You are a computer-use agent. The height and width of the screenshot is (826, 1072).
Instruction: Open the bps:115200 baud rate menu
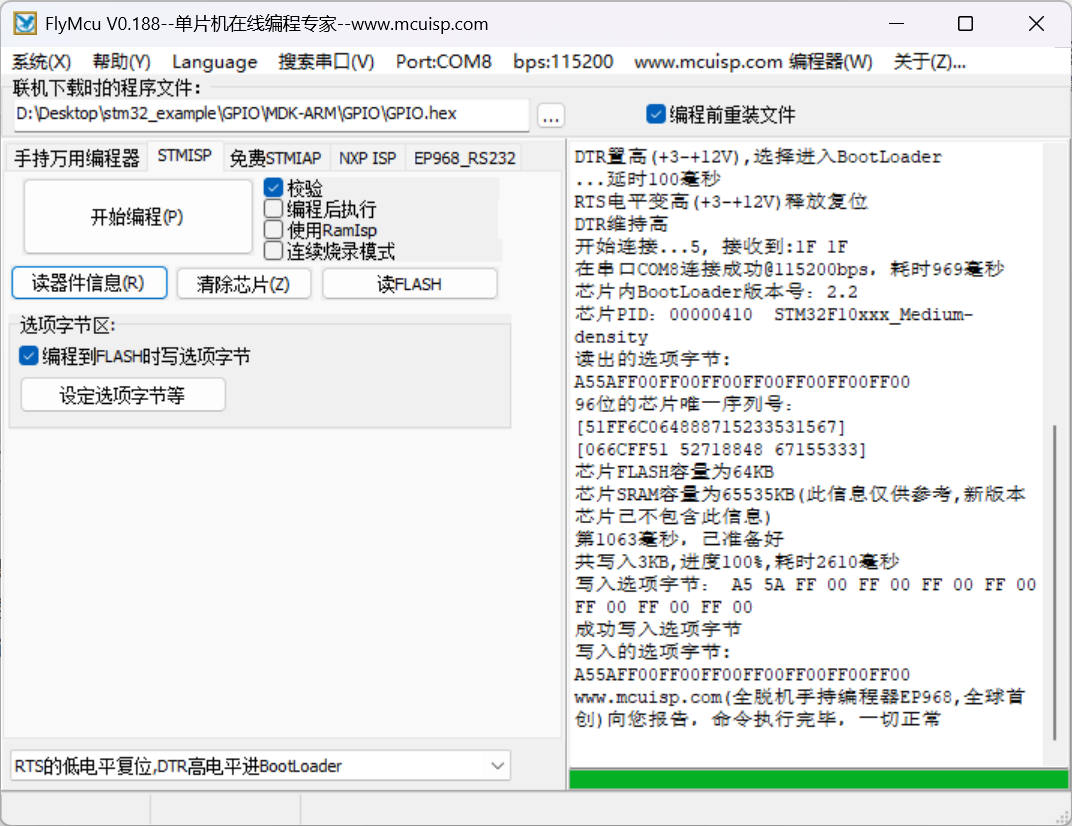(563, 62)
